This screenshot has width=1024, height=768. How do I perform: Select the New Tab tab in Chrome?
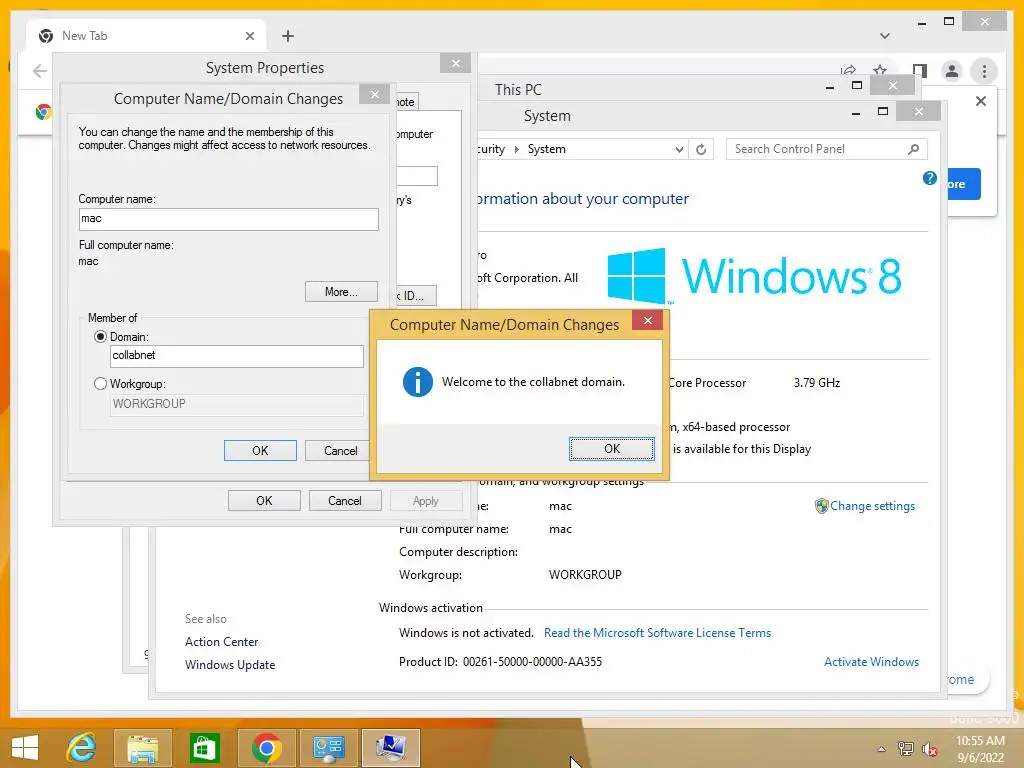pos(146,36)
